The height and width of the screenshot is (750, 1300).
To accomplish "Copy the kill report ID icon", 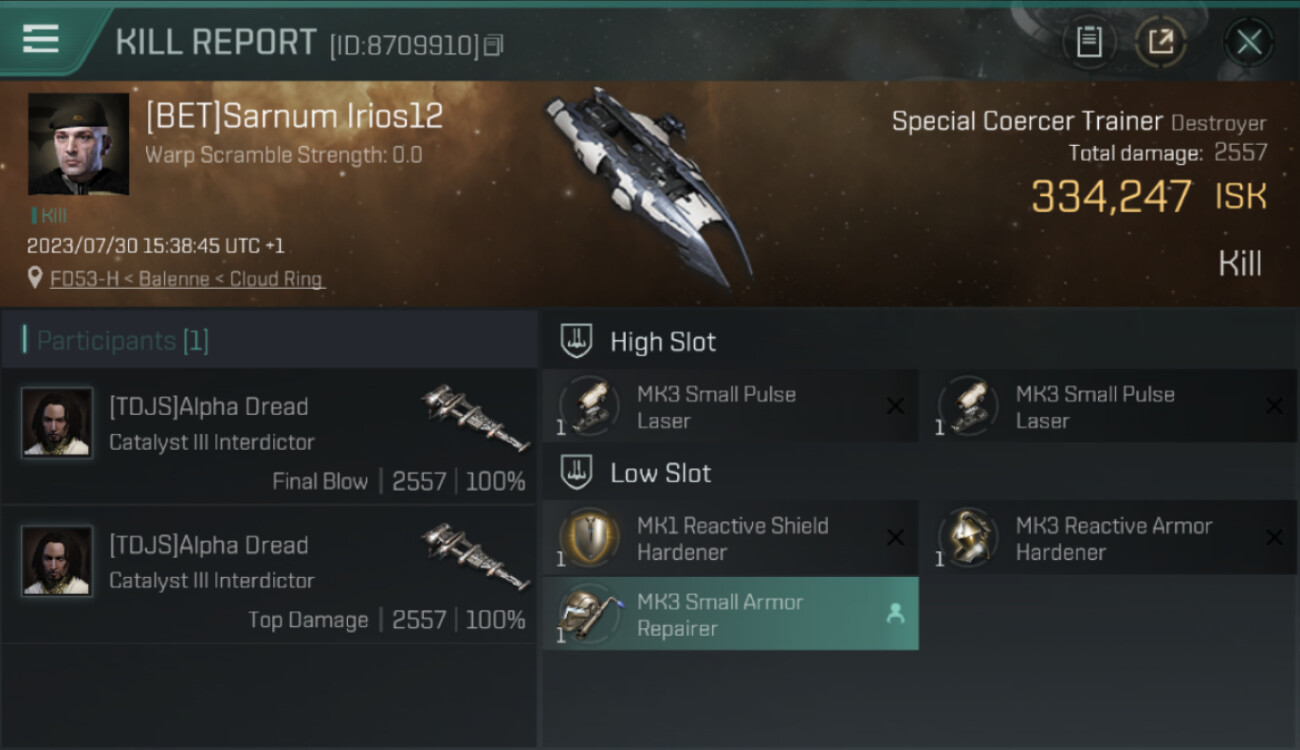I will click(493, 45).
